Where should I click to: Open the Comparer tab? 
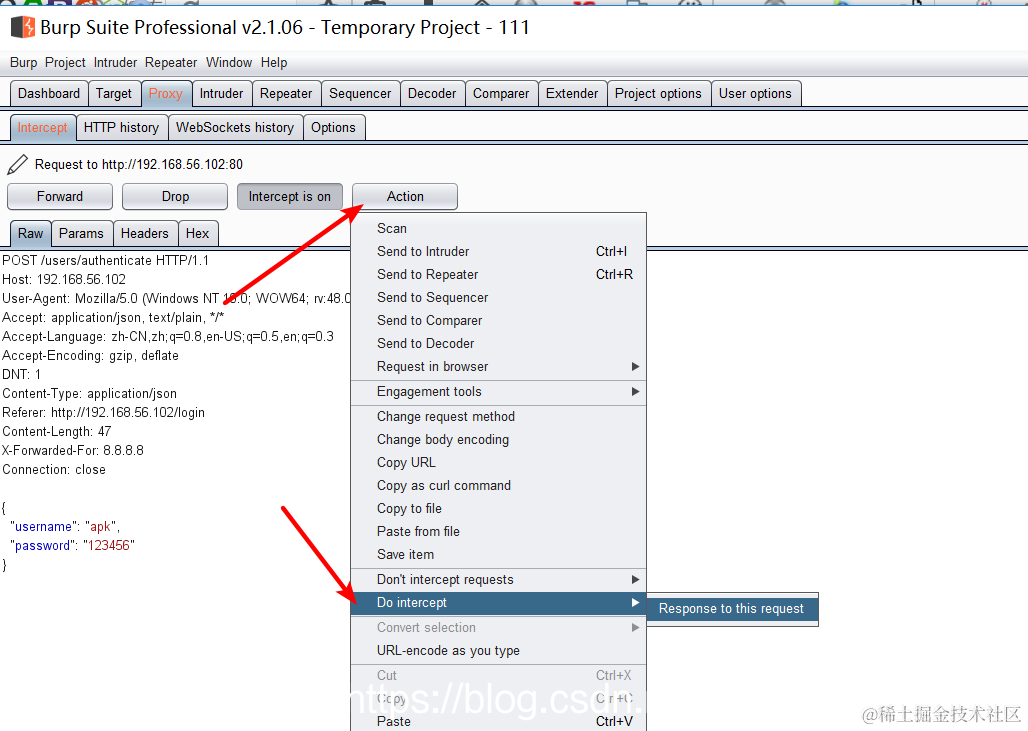[501, 94]
